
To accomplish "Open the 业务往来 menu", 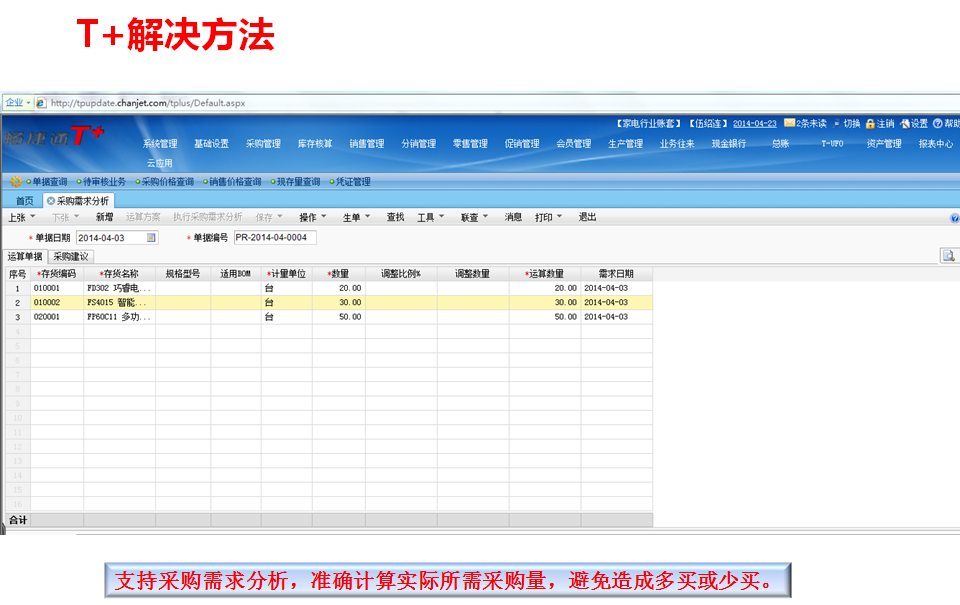I will [x=677, y=144].
